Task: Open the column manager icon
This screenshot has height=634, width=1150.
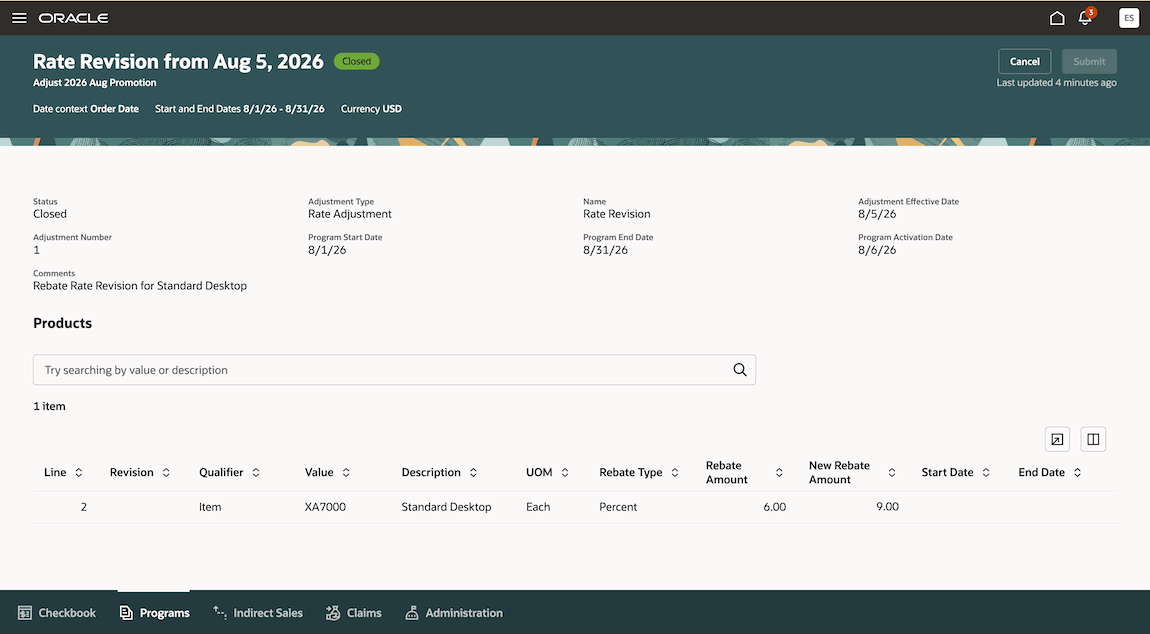Action: point(1093,440)
